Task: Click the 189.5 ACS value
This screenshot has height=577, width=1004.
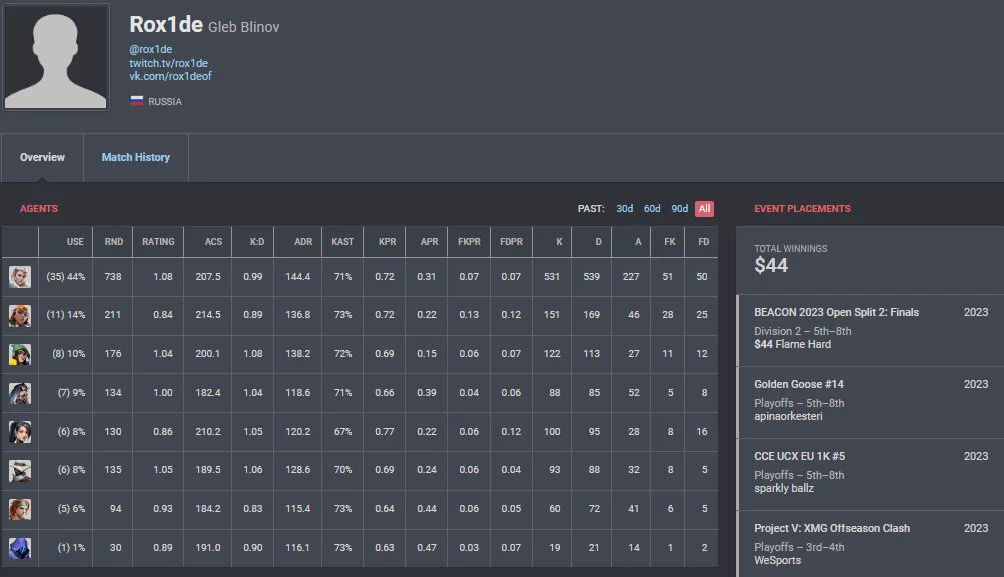Action: 208,470
